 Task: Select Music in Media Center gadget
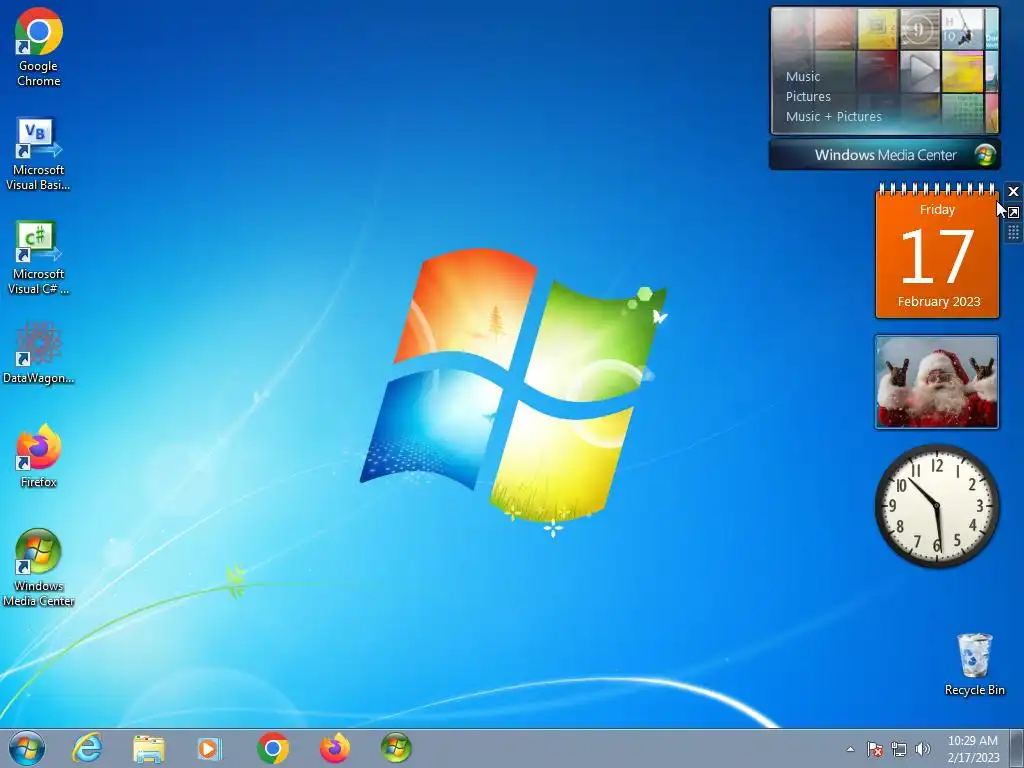[803, 76]
